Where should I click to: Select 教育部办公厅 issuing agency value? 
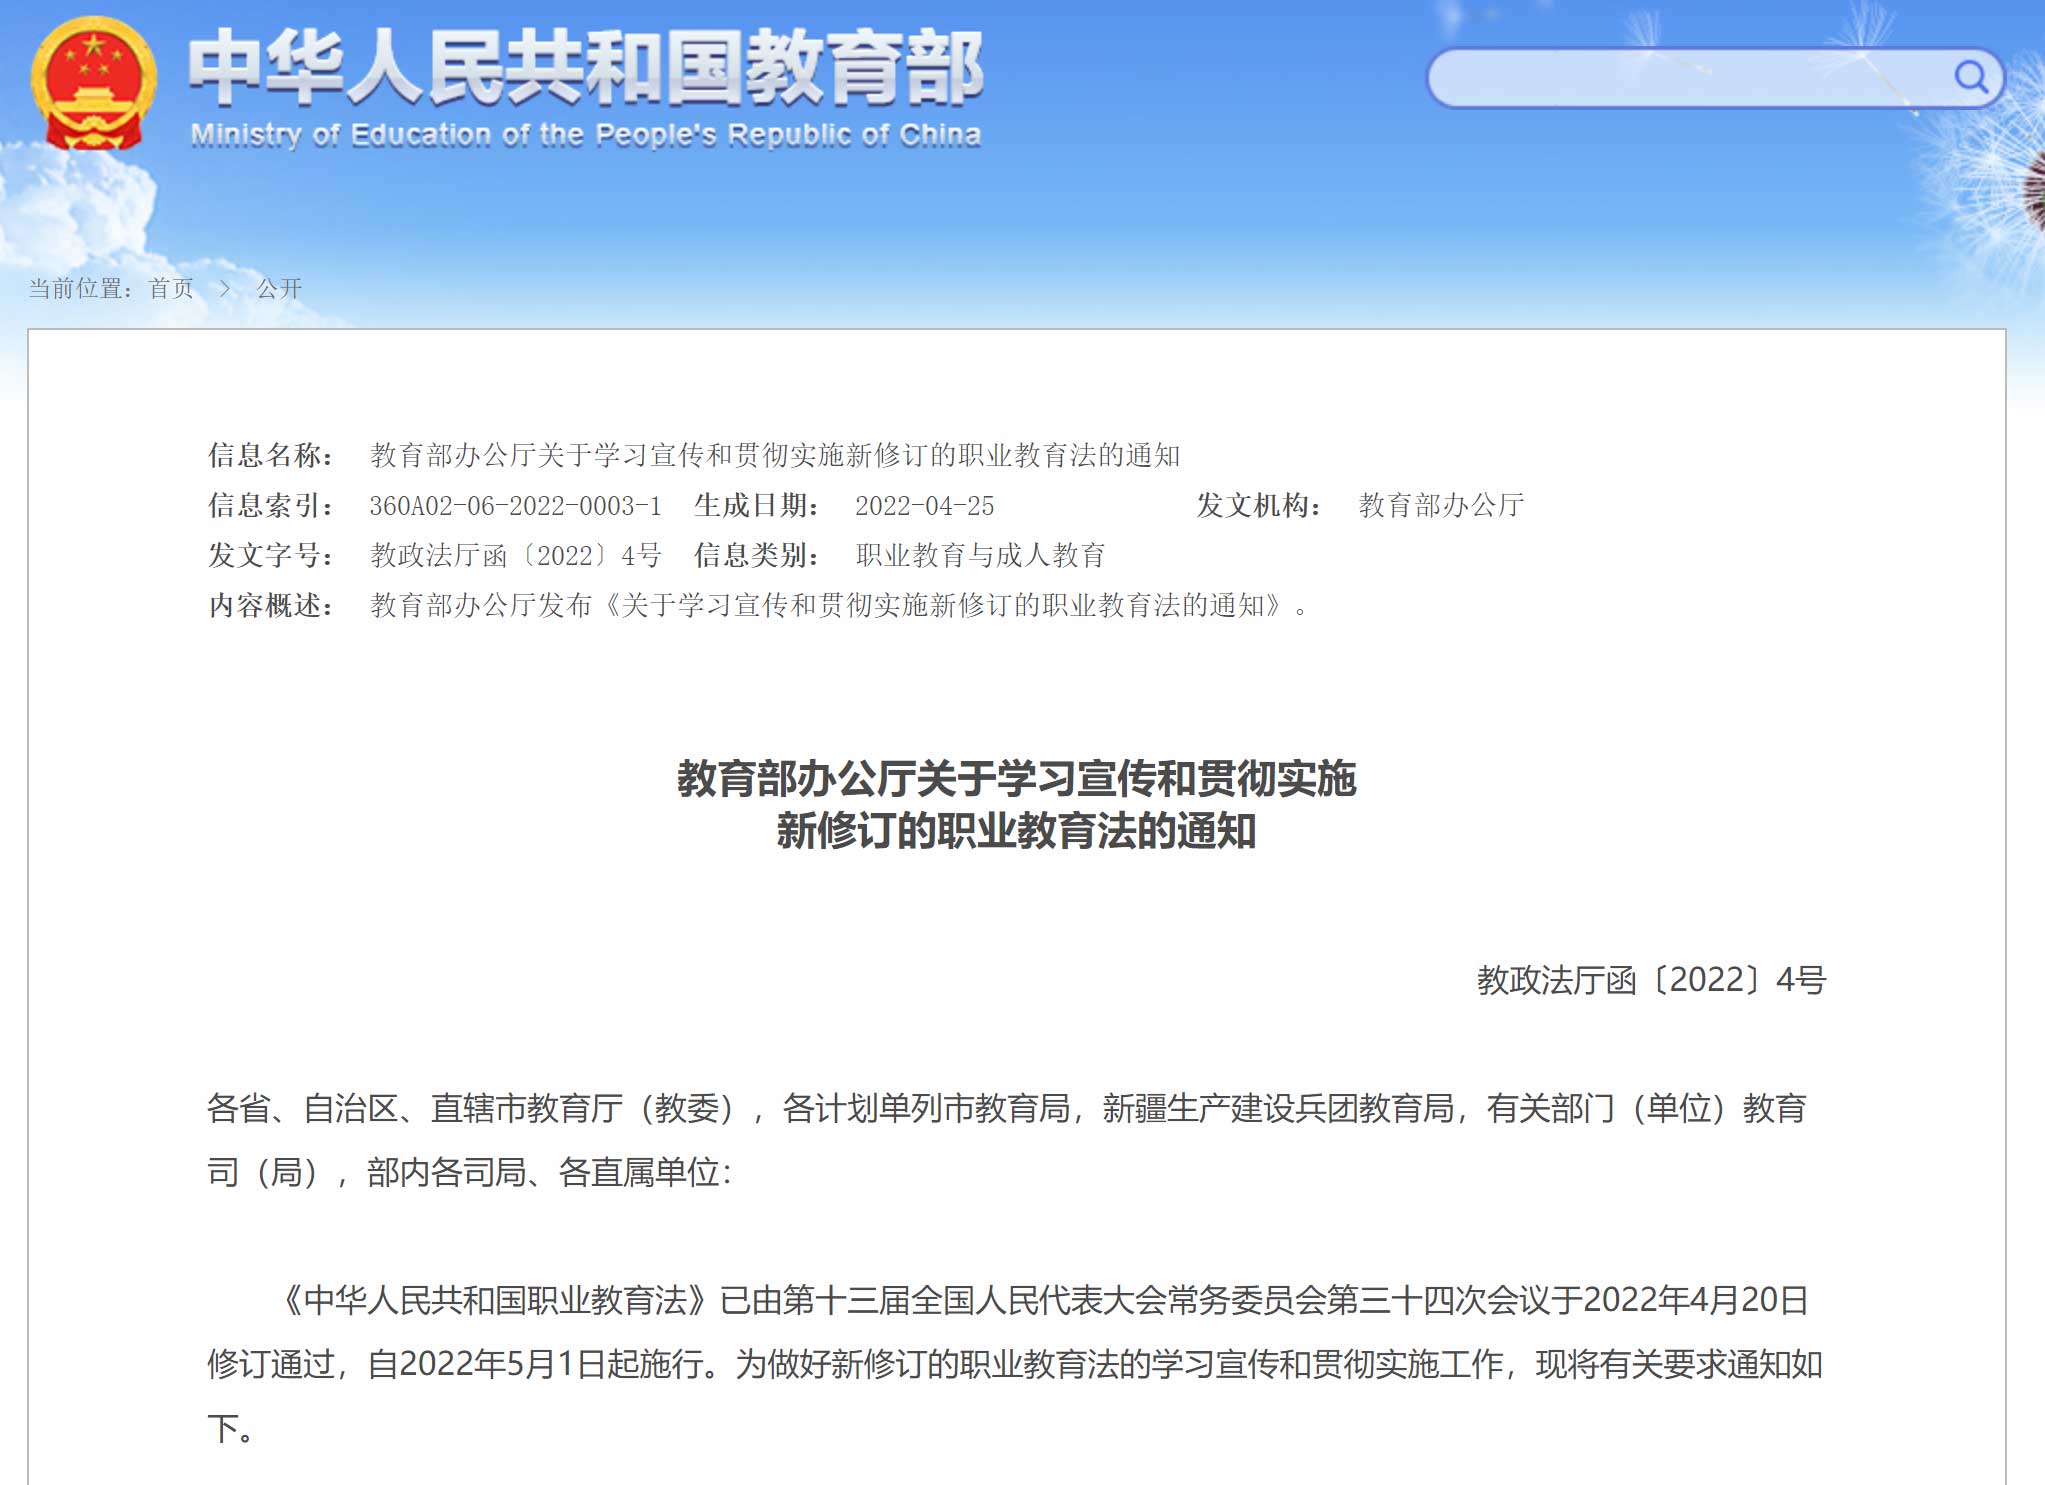pyautogui.click(x=1441, y=505)
